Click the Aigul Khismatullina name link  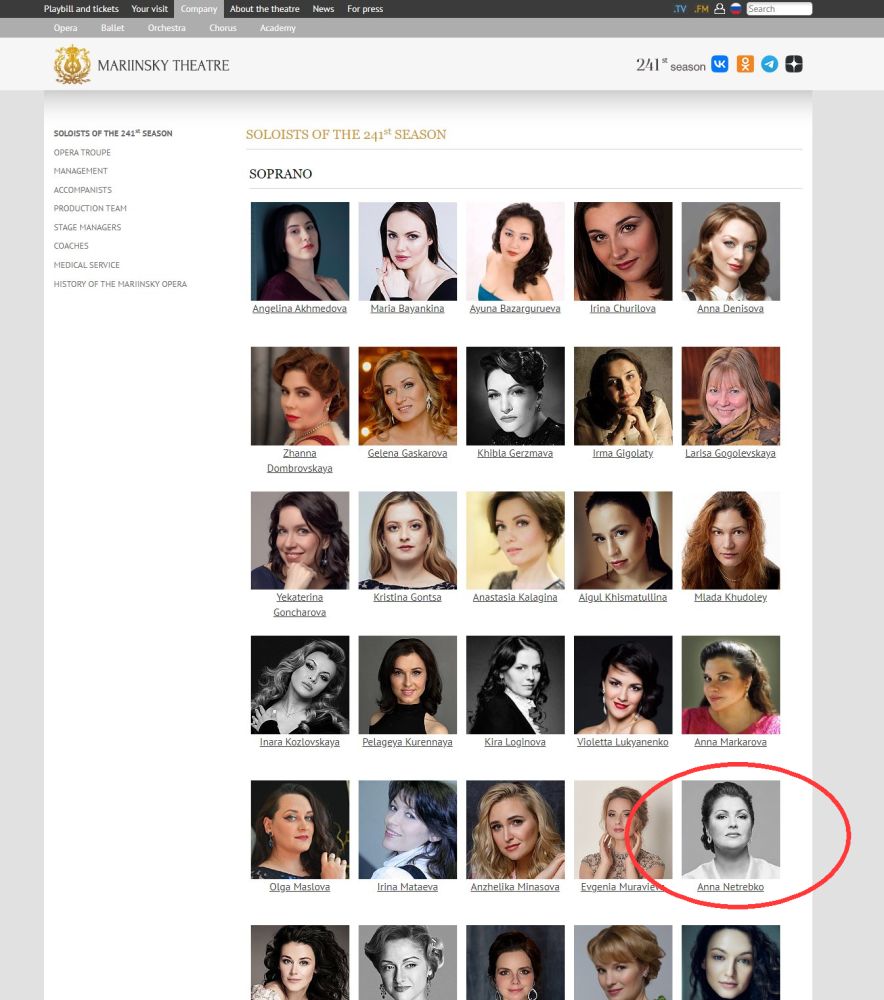(622, 598)
